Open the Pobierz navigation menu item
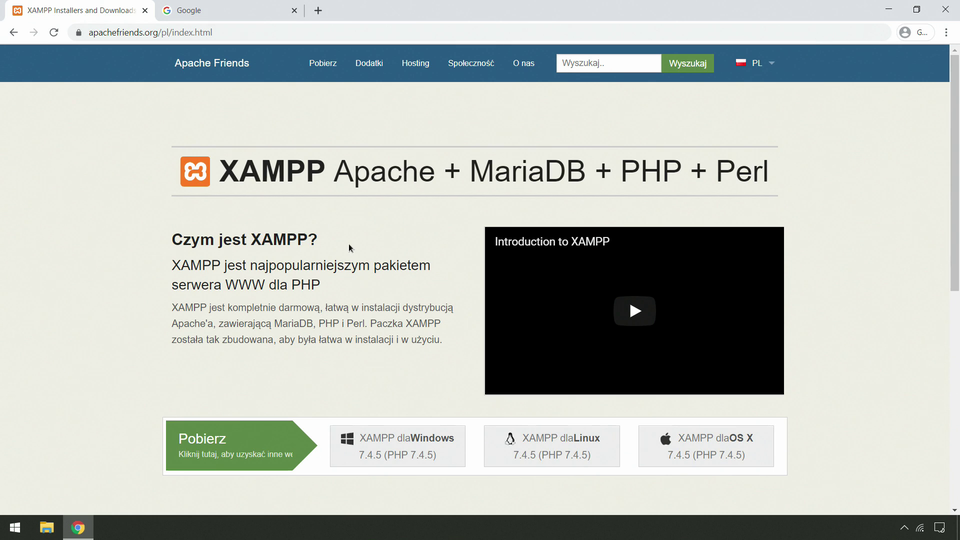This screenshot has width=960, height=540. pyautogui.click(x=323, y=63)
